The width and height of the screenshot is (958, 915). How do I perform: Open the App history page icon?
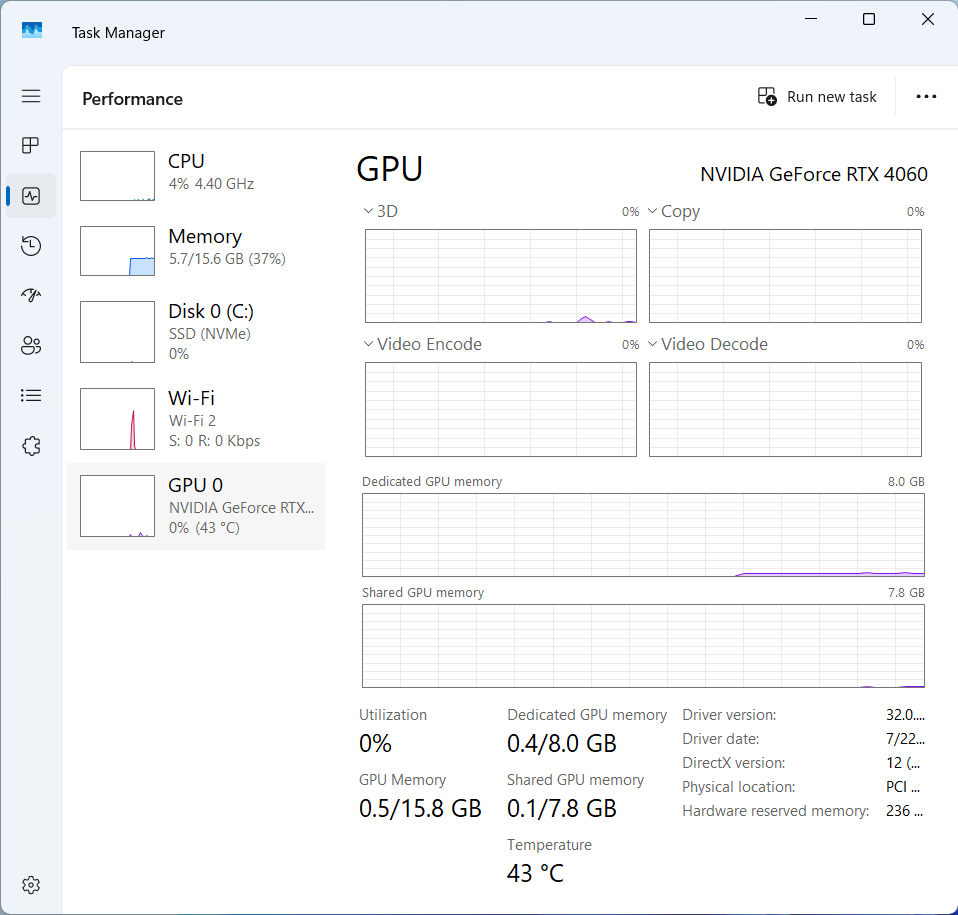(x=31, y=246)
